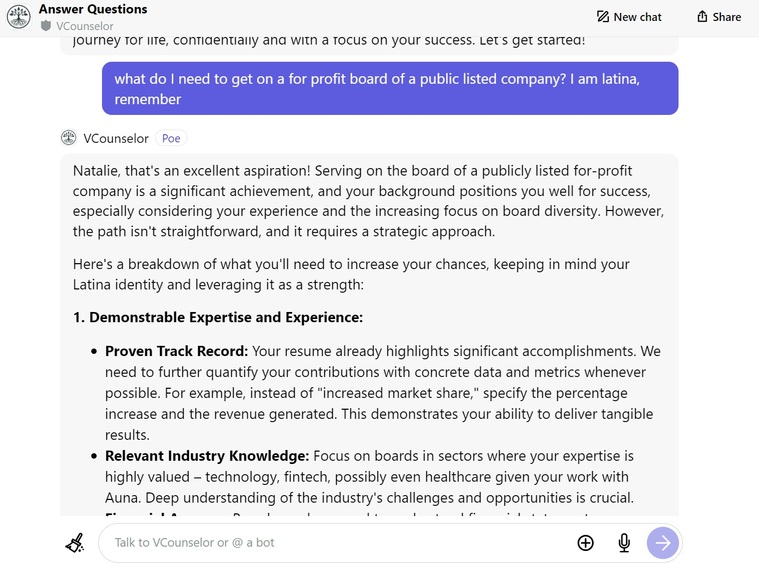Share this conversation
This screenshot has height=573, width=759.
pos(719,17)
